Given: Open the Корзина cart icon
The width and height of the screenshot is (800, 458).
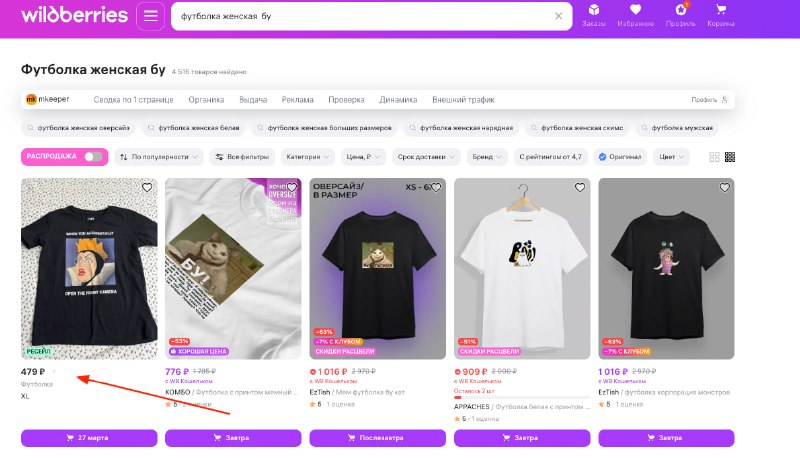Looking at the screenshot, I should tap(720, 15).
